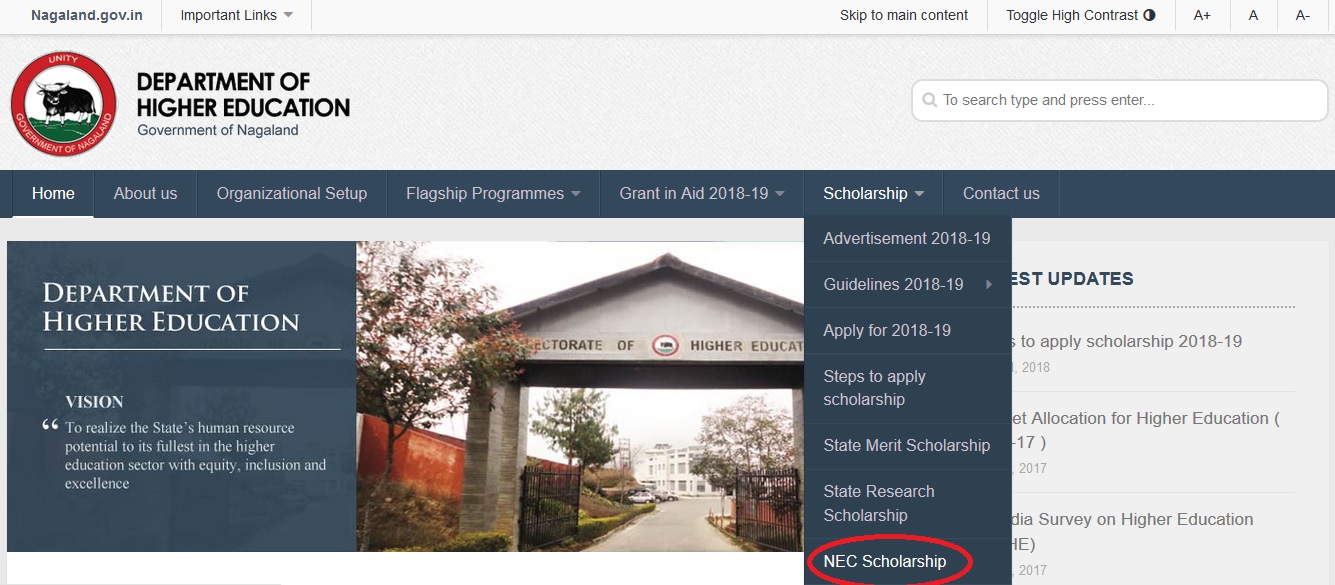Click into the search input field
The image size is (1335, 585).
point(1119,100)
